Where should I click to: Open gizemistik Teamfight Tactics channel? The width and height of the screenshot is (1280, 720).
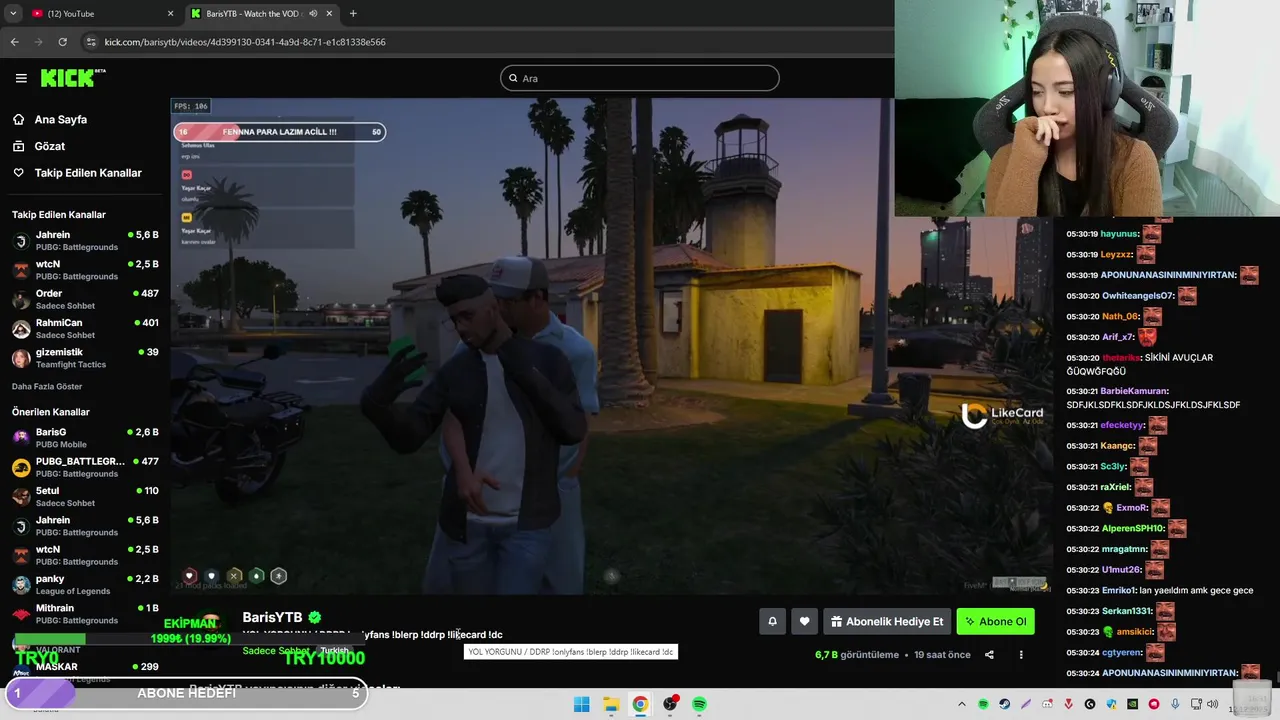85,358
